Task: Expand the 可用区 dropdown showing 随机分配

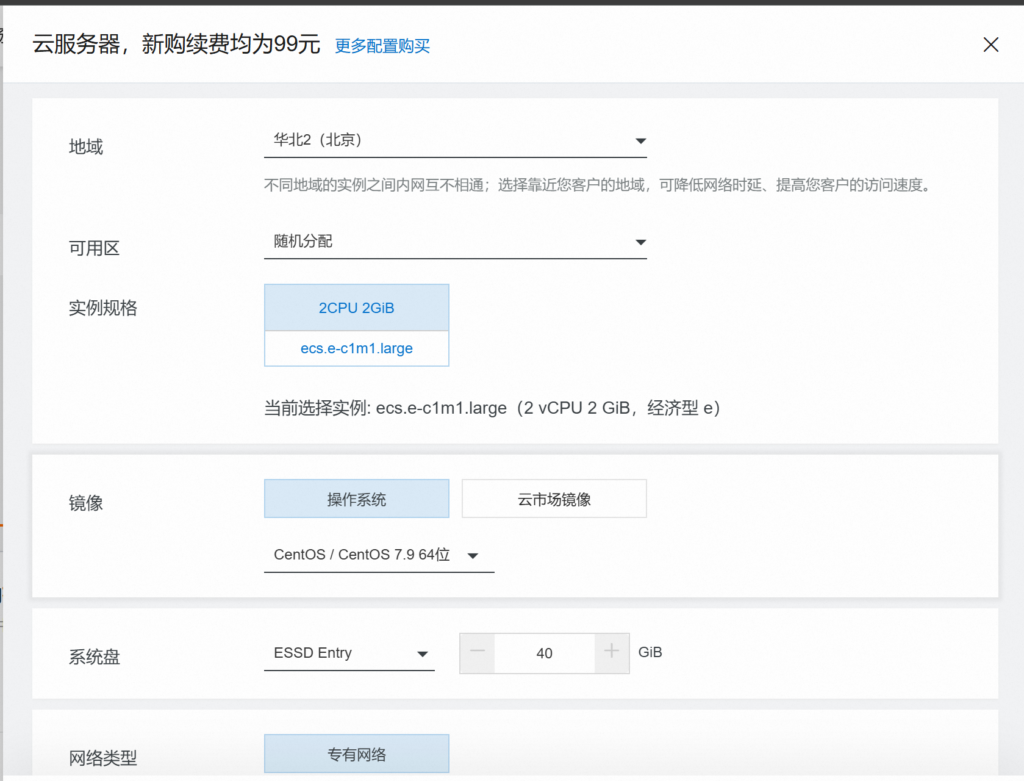Action: coord(454,242)
